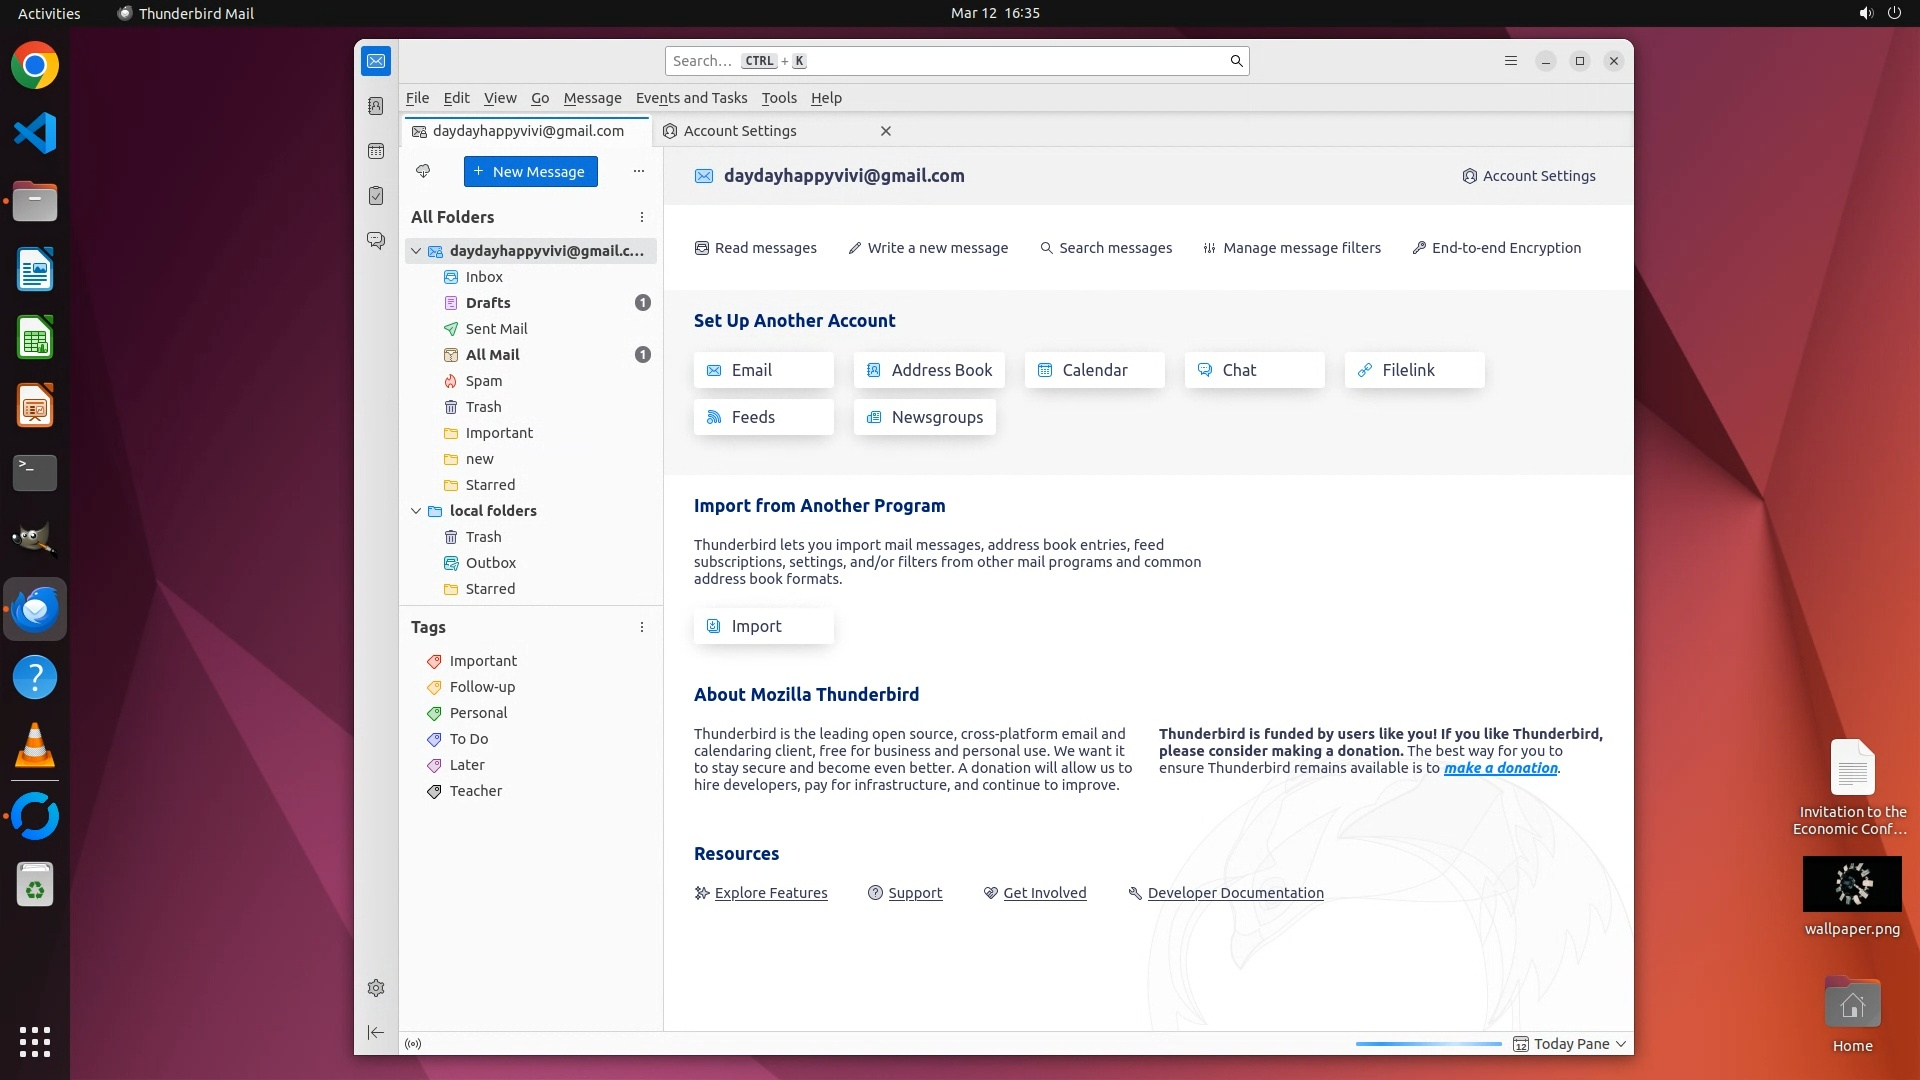Open Tasks space in sidebar toolbar

point(376,196)
